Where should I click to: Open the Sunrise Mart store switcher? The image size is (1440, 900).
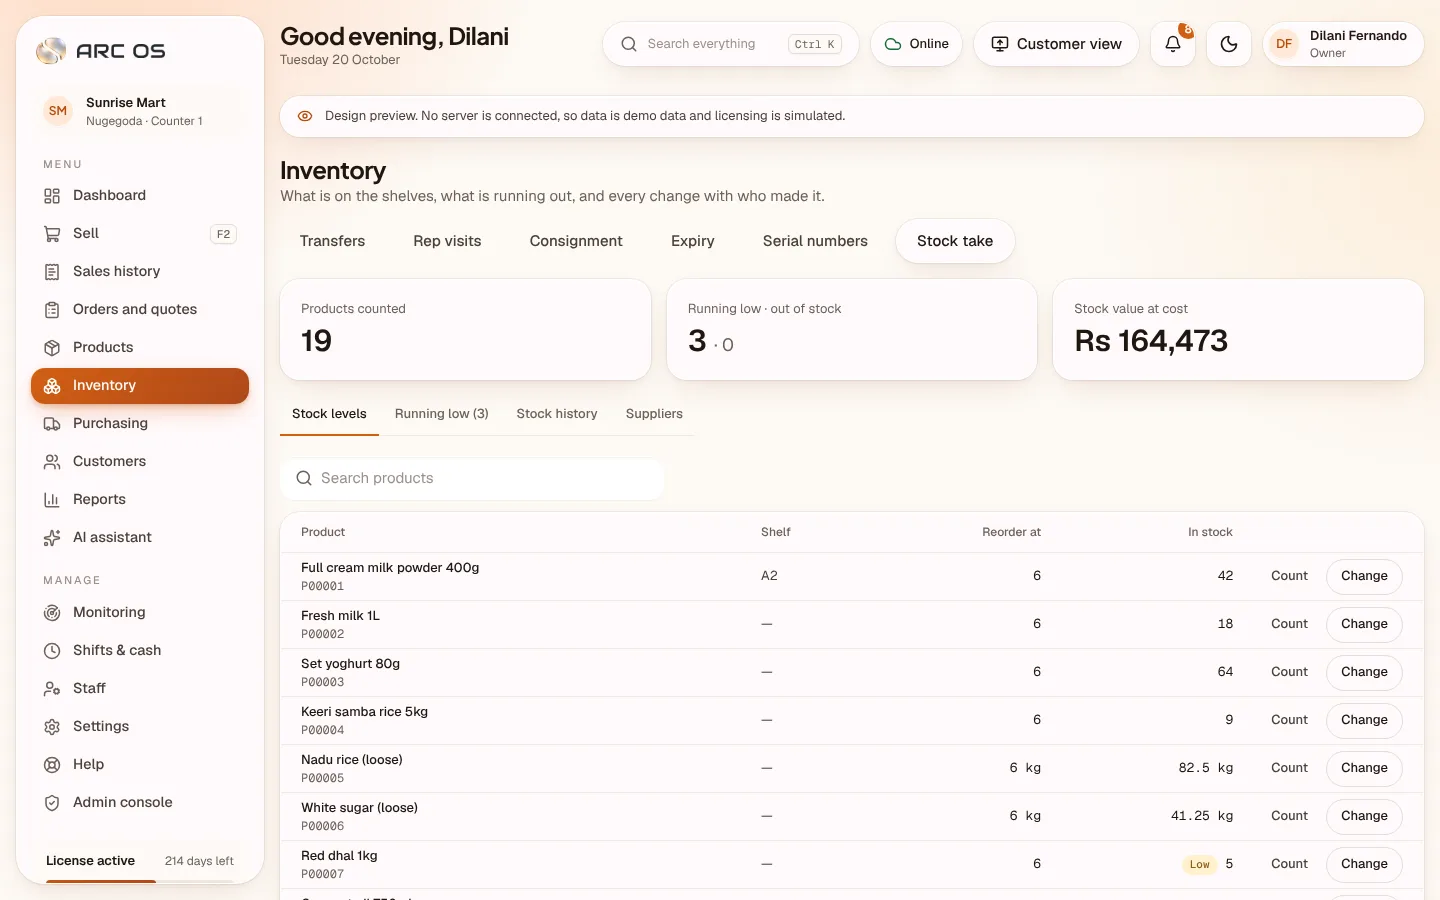click(x=140, y=111)
